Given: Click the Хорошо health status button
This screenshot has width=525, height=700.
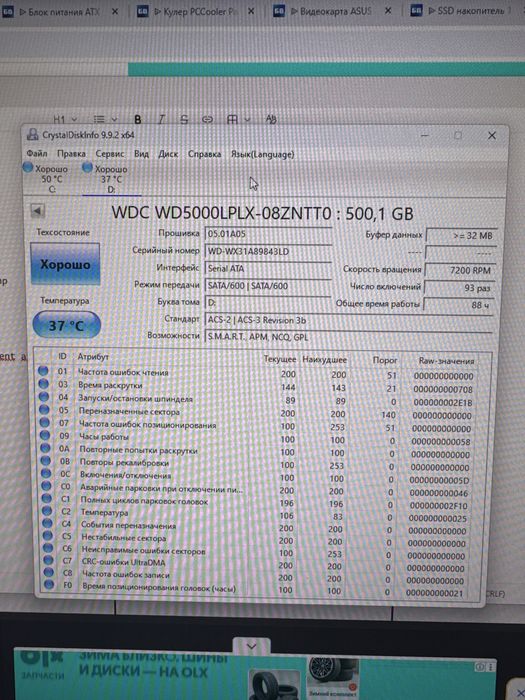Looking at the screenshot, I should coord(65,264).
